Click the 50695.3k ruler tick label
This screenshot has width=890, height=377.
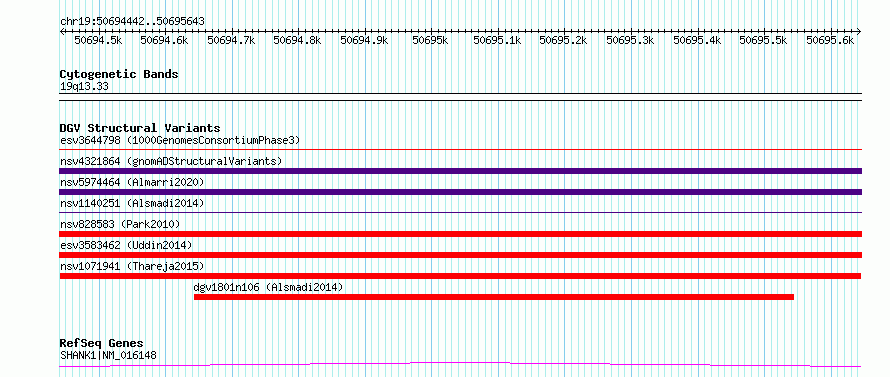point(631,40)
